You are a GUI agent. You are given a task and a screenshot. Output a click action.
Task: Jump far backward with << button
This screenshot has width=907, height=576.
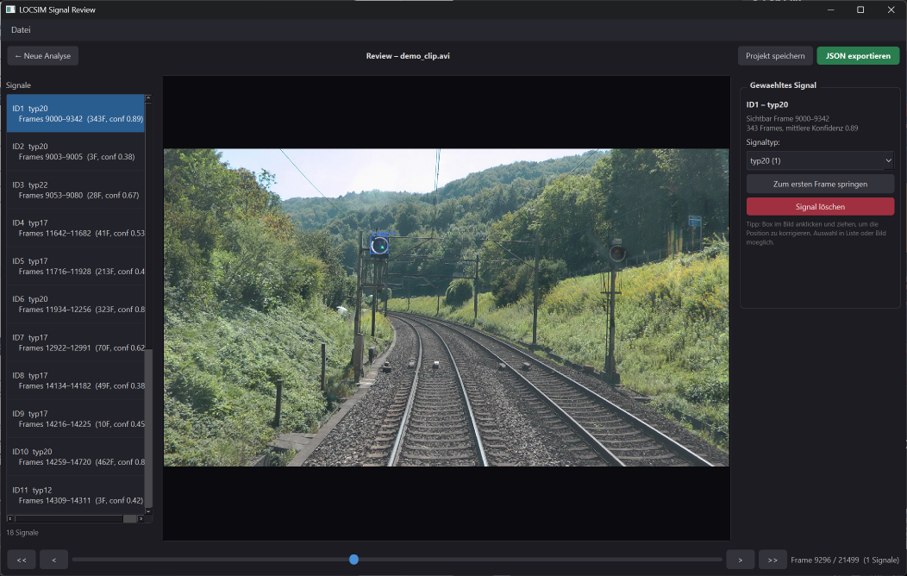point(21,560)
